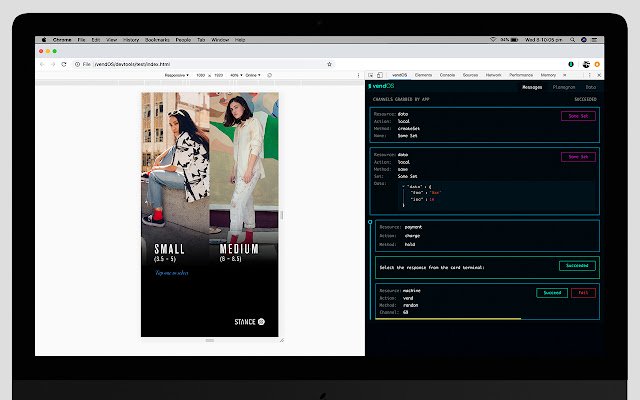Switch to the Elements DevTools tab

[423, 75]
